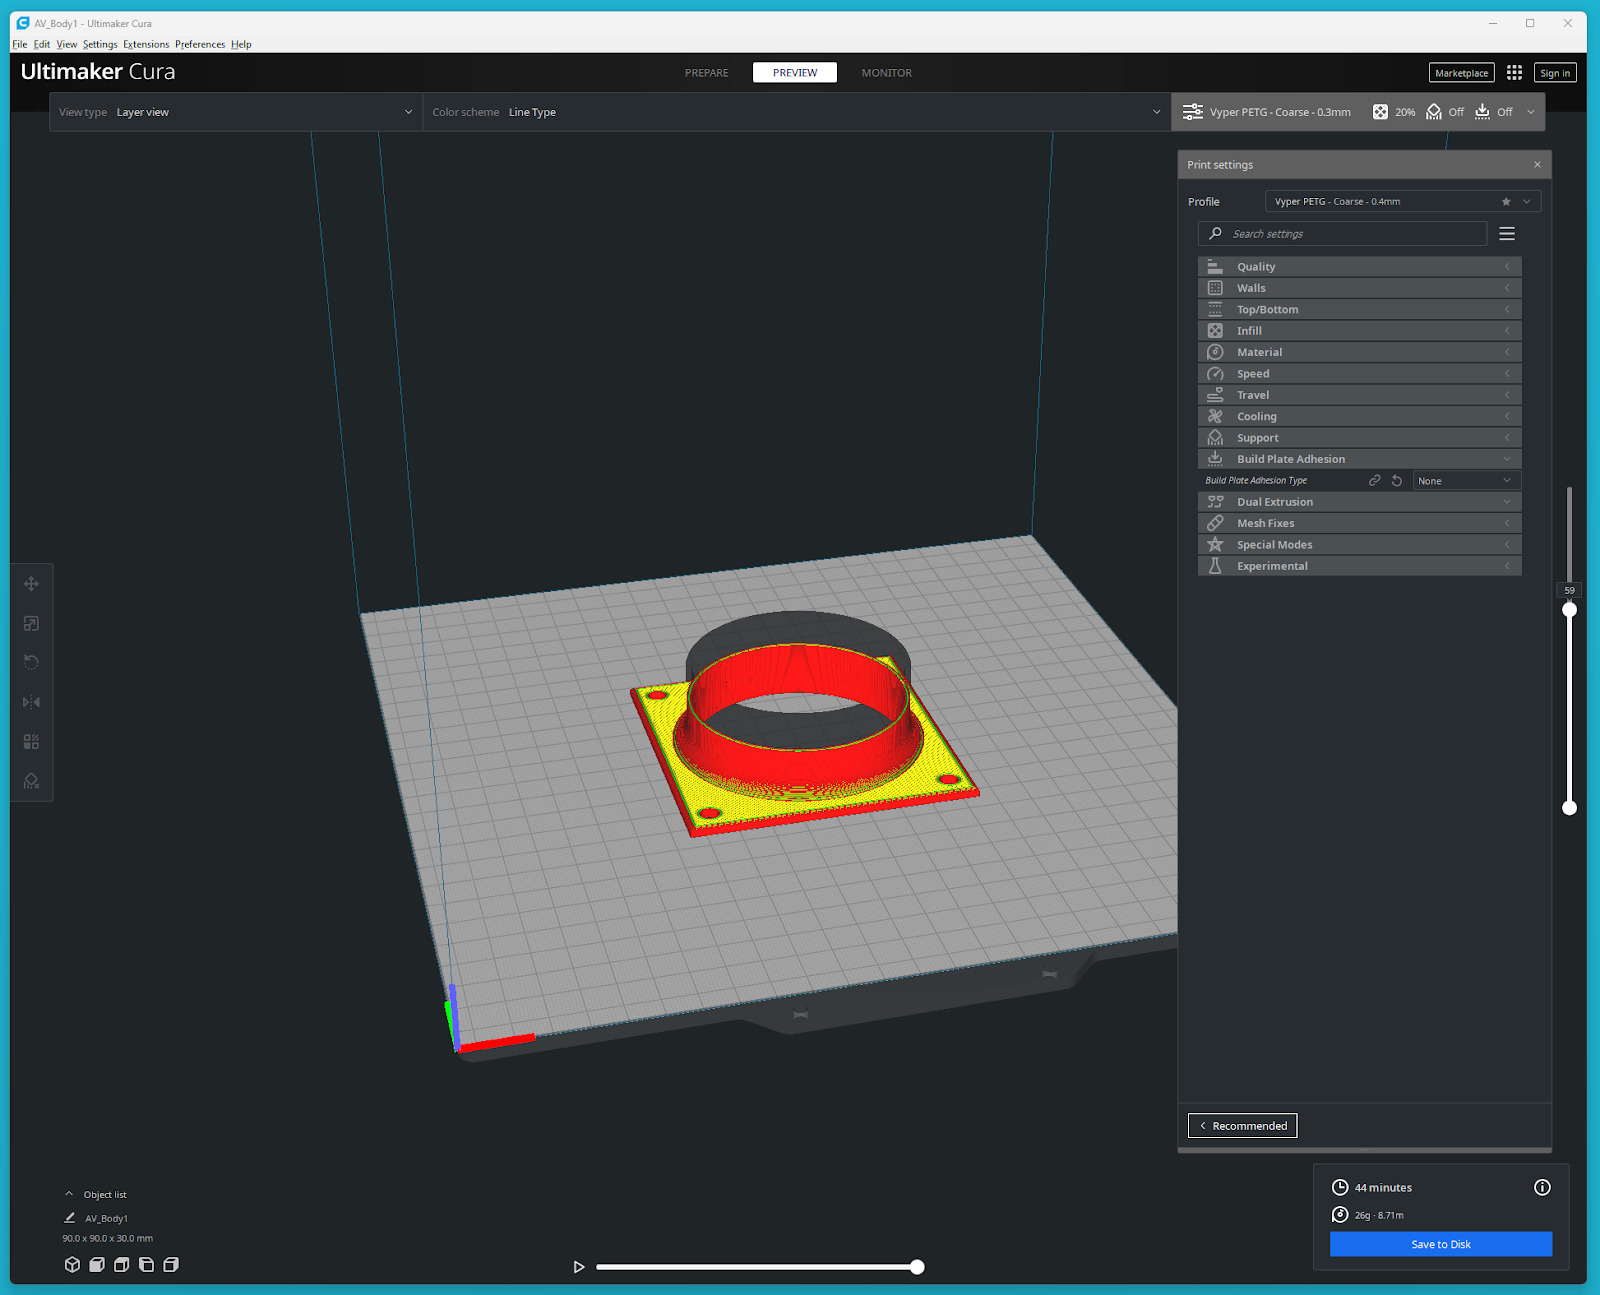Expand the Dual Extrusion category
The height and width of the screenshot is (1295, 1600).
click(x=1359, y=502)
